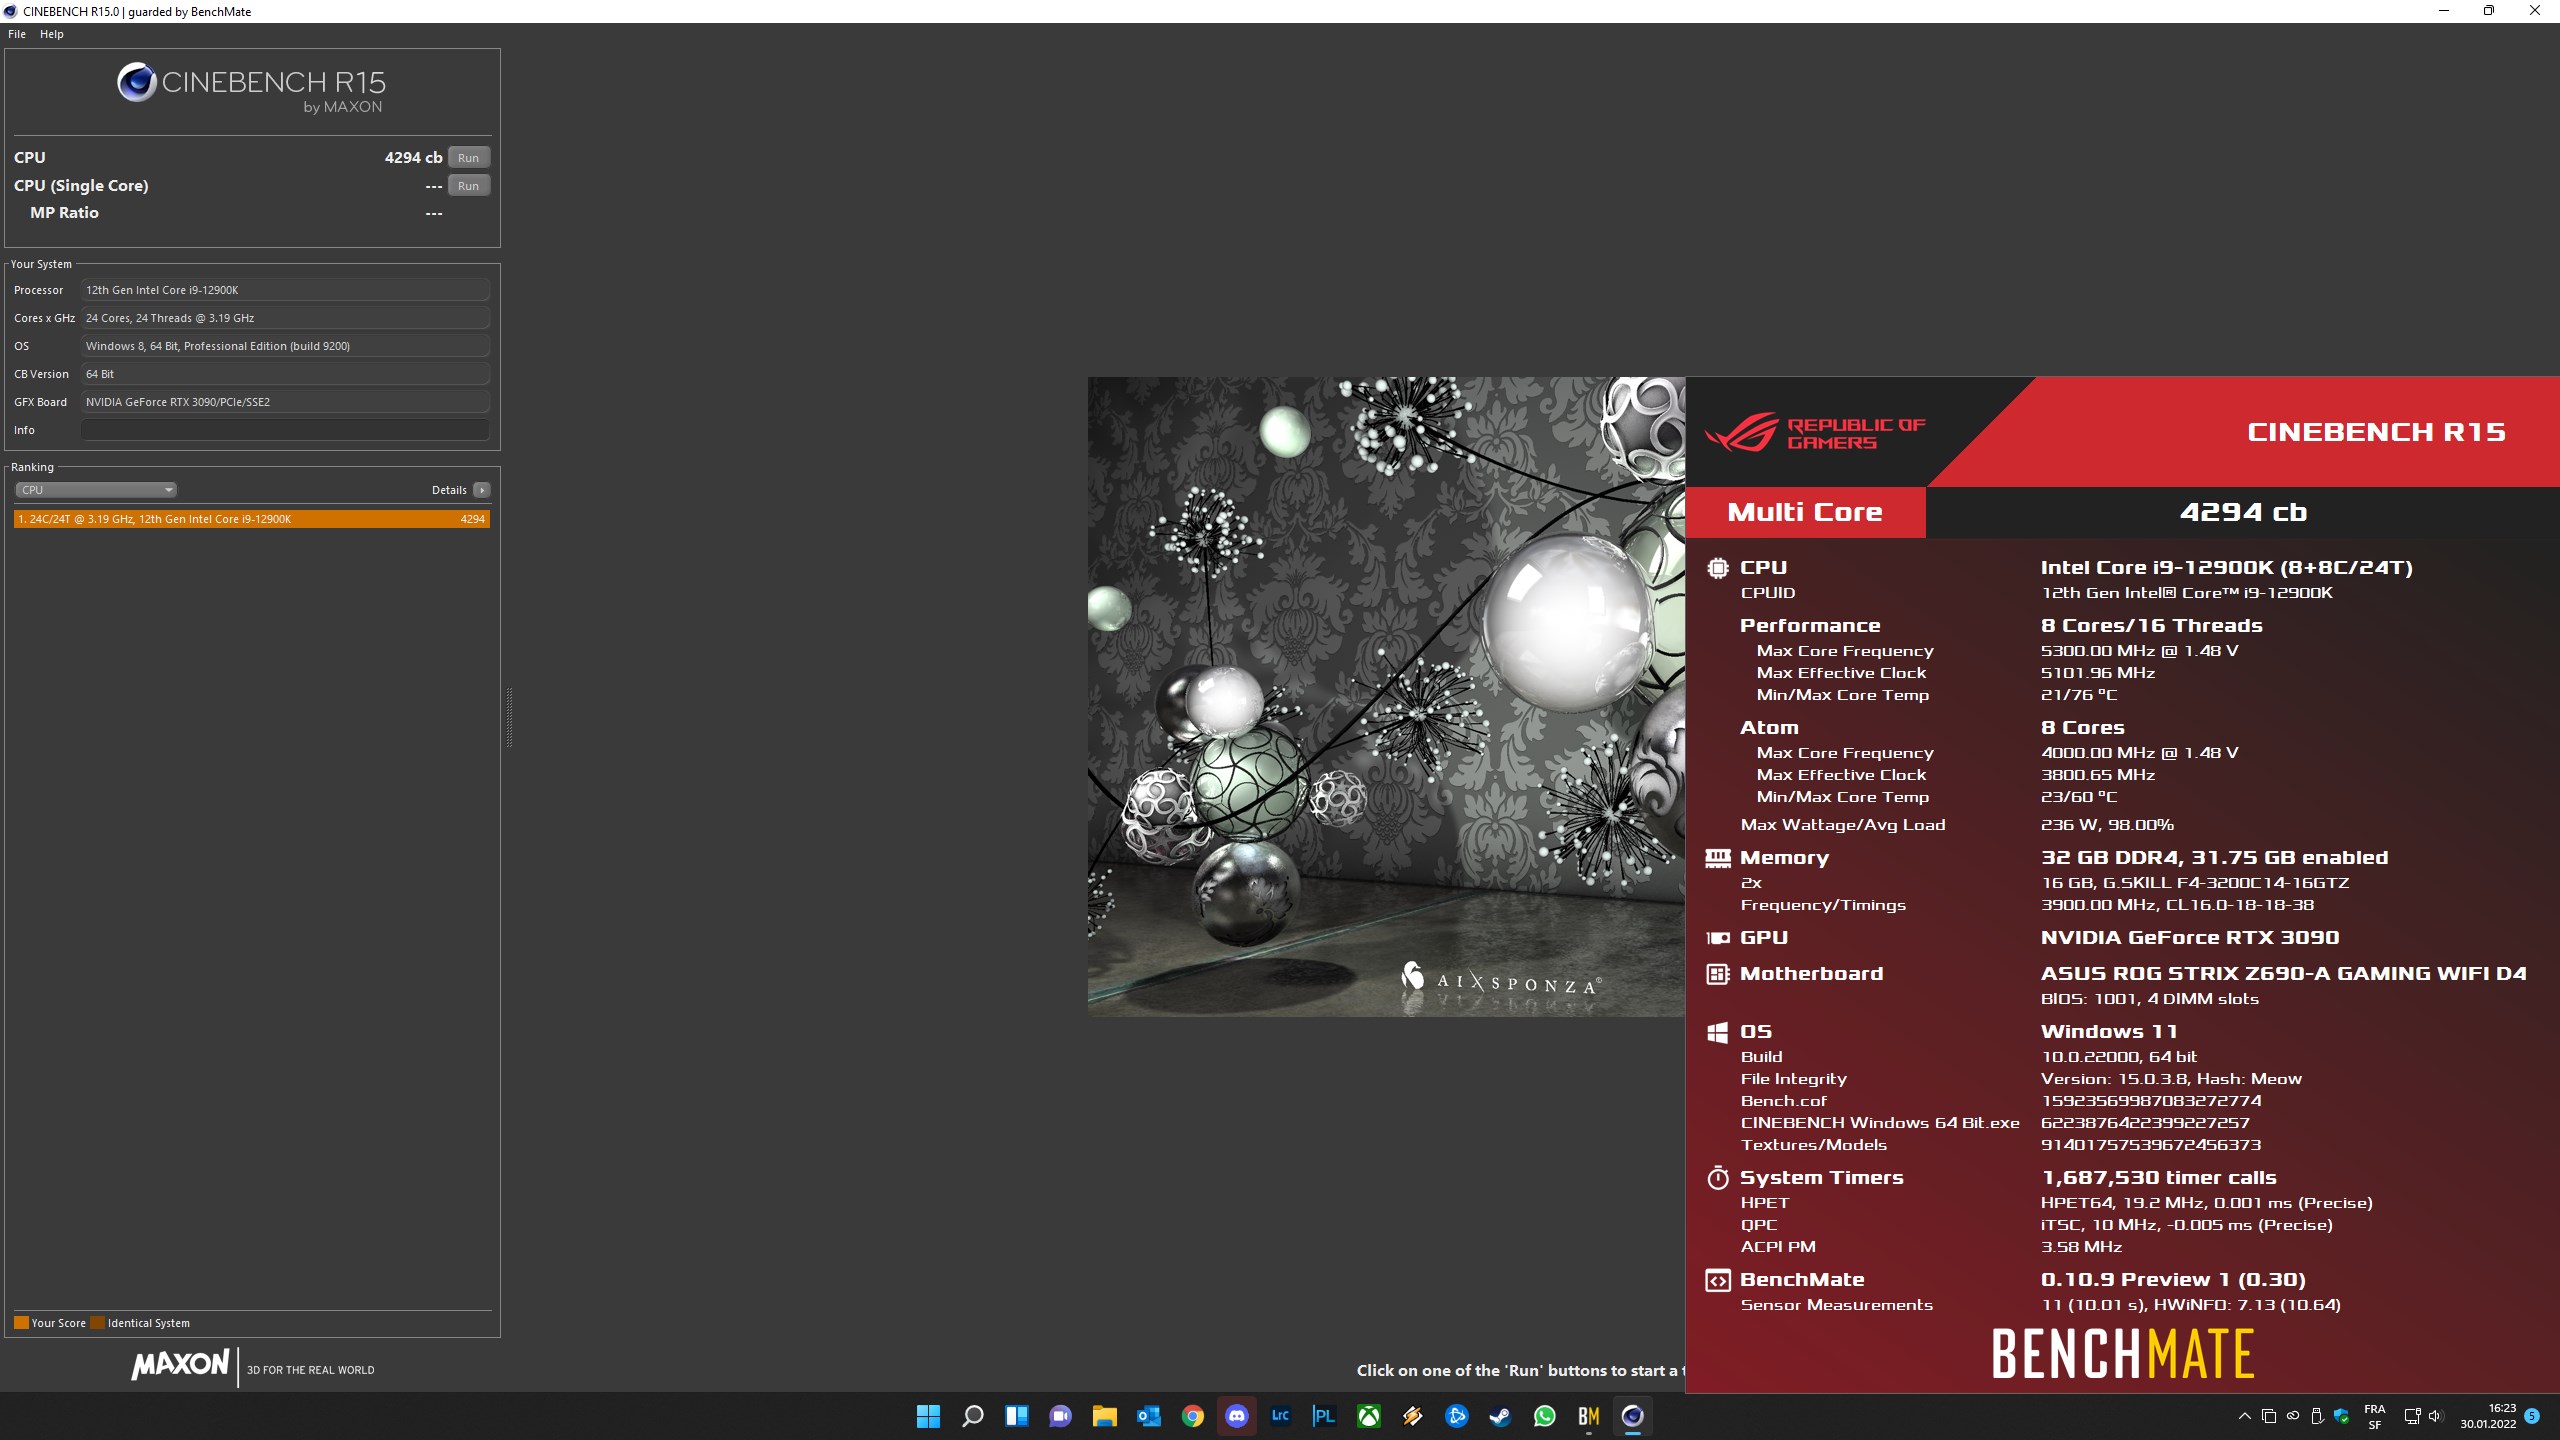This screenshot has height=1440, width=2560.
Task: Click the Info input field
Action: 285,430
